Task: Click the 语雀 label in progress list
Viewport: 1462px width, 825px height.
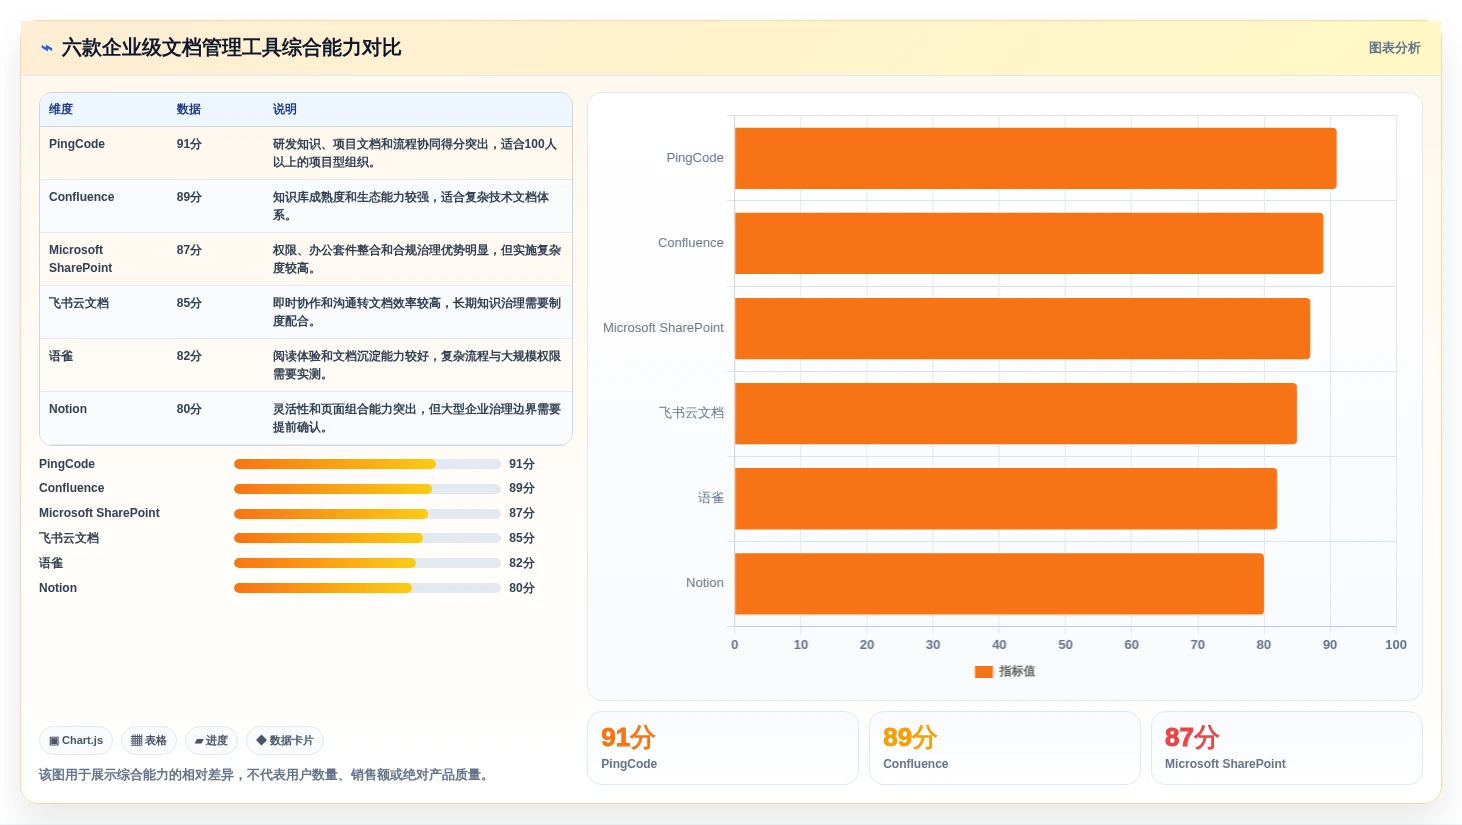Action: pos(51,563)
